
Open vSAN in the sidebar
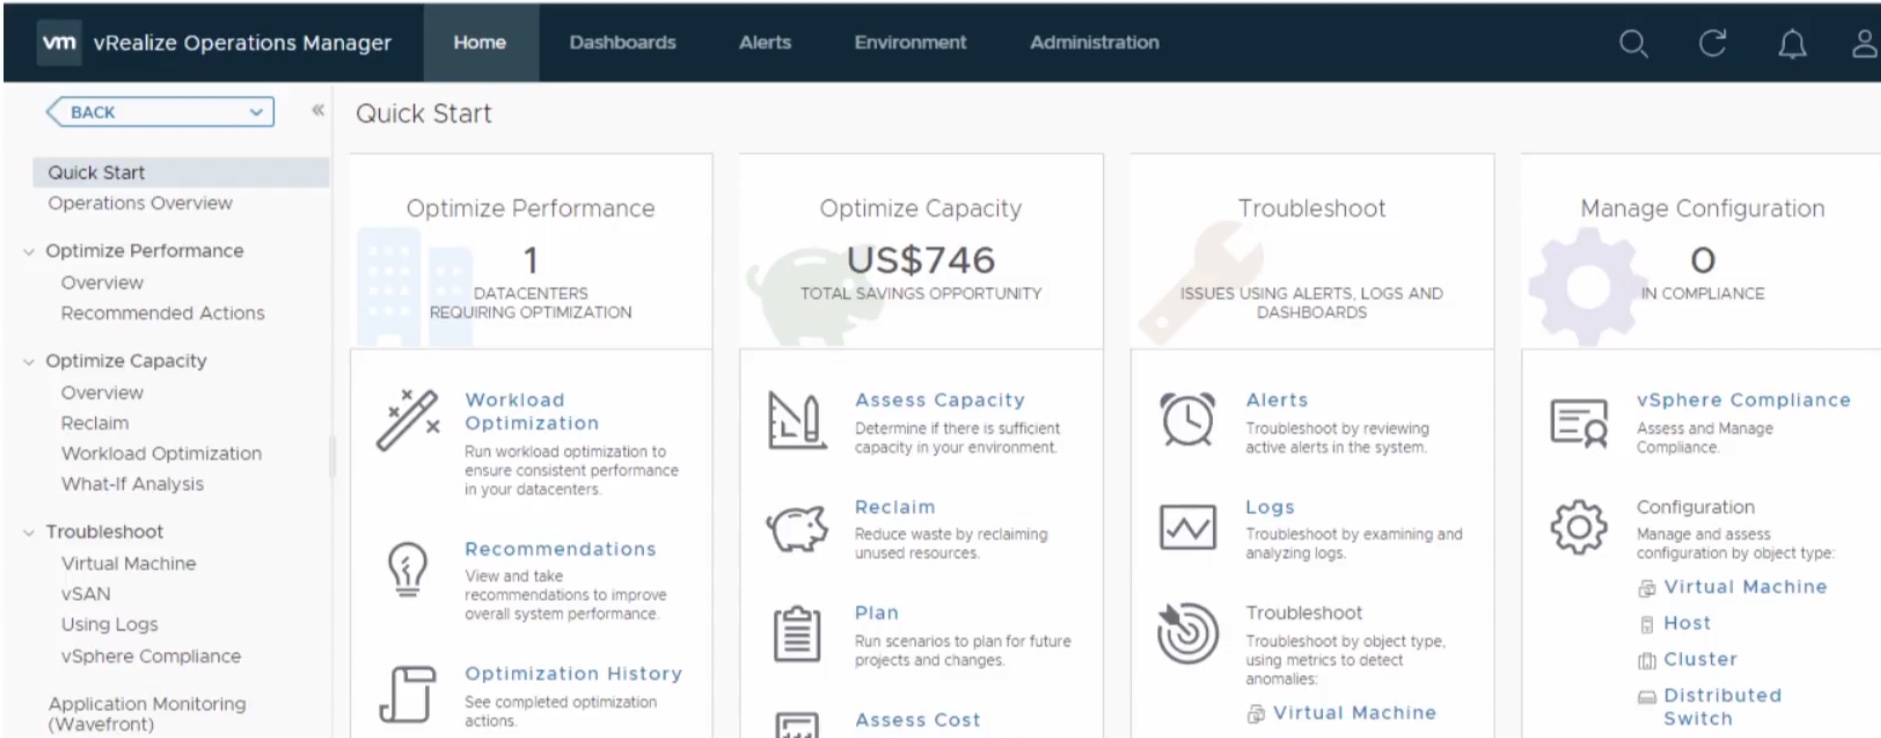point(86,594)
